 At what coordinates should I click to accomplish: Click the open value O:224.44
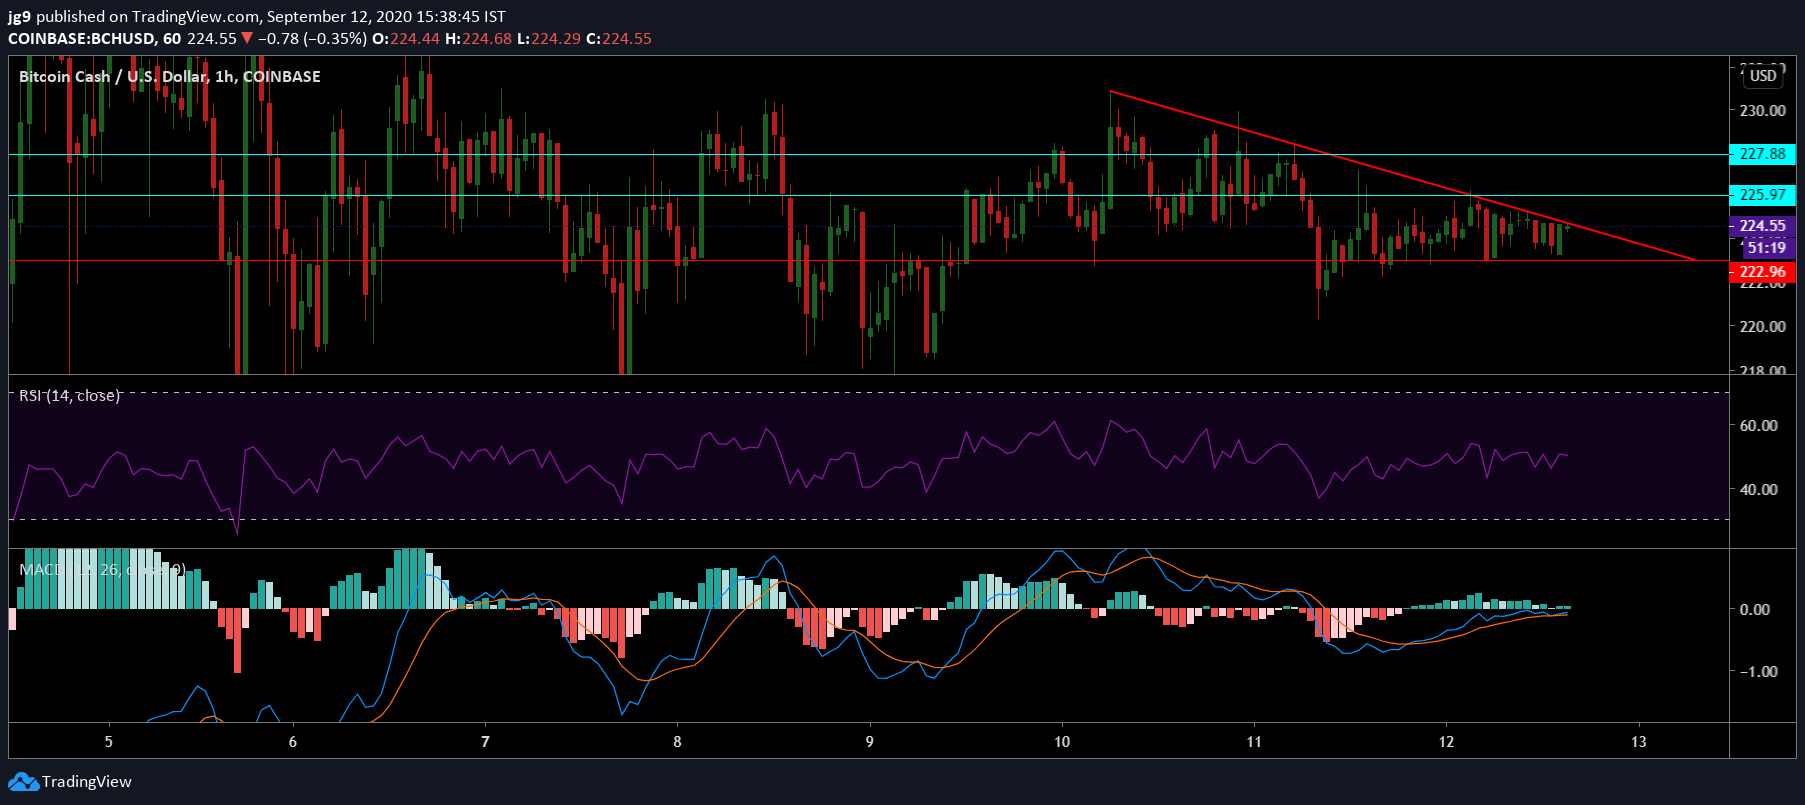pyautogui.click(x=406, y=39)
